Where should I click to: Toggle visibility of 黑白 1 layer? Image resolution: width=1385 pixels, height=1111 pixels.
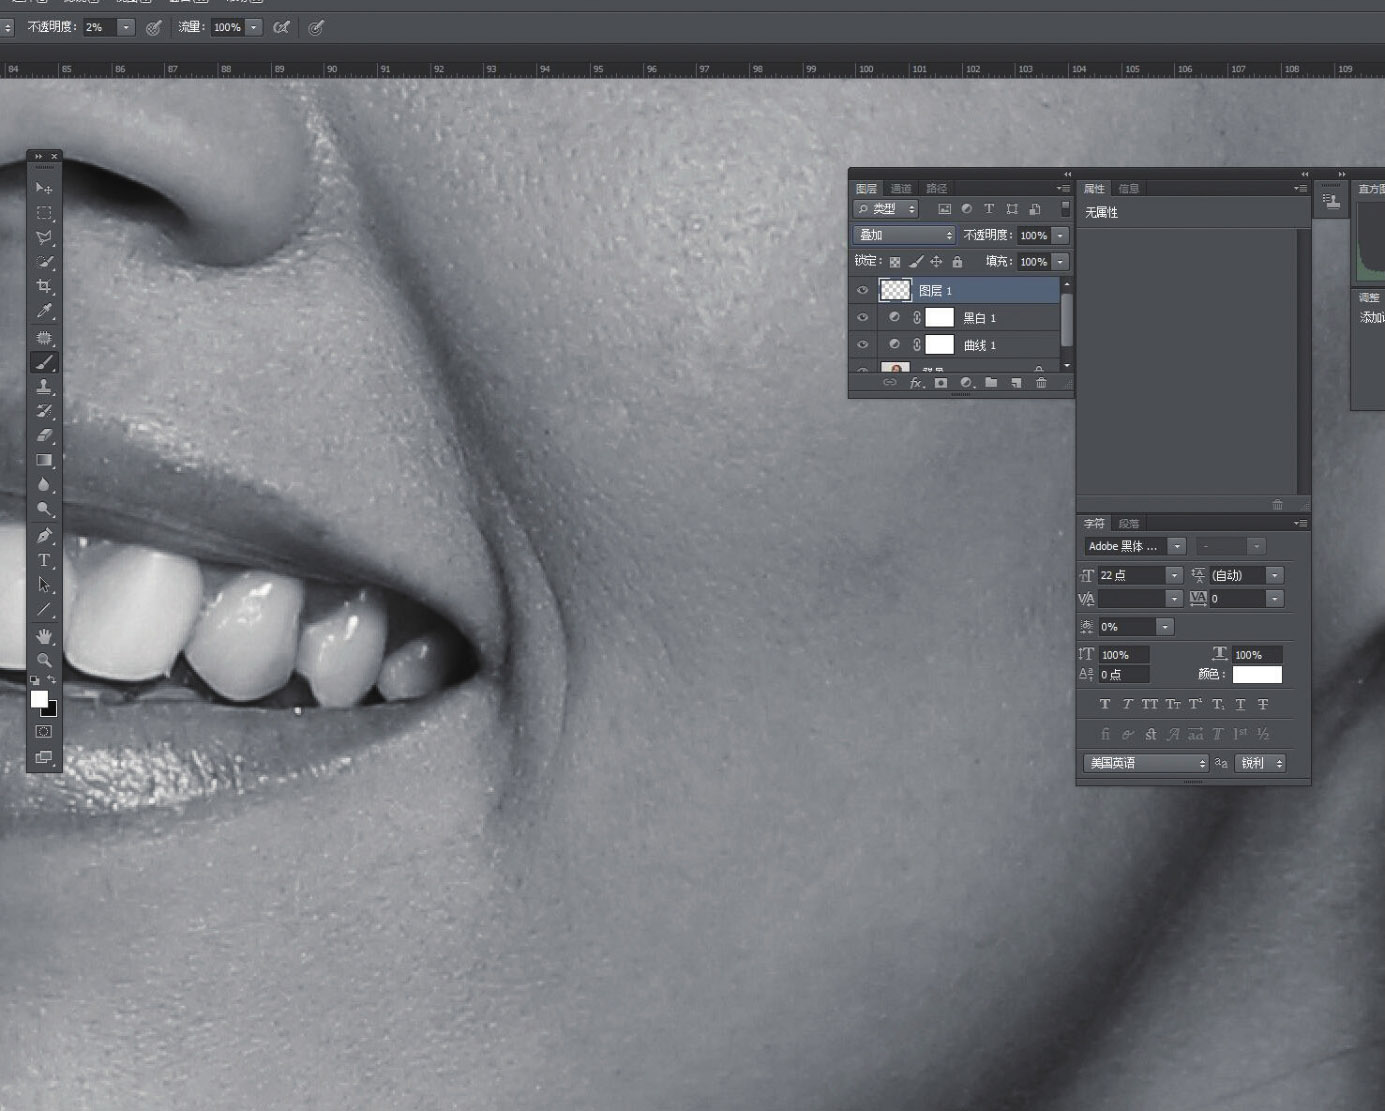pyautogui.click(x=862, y=317)
